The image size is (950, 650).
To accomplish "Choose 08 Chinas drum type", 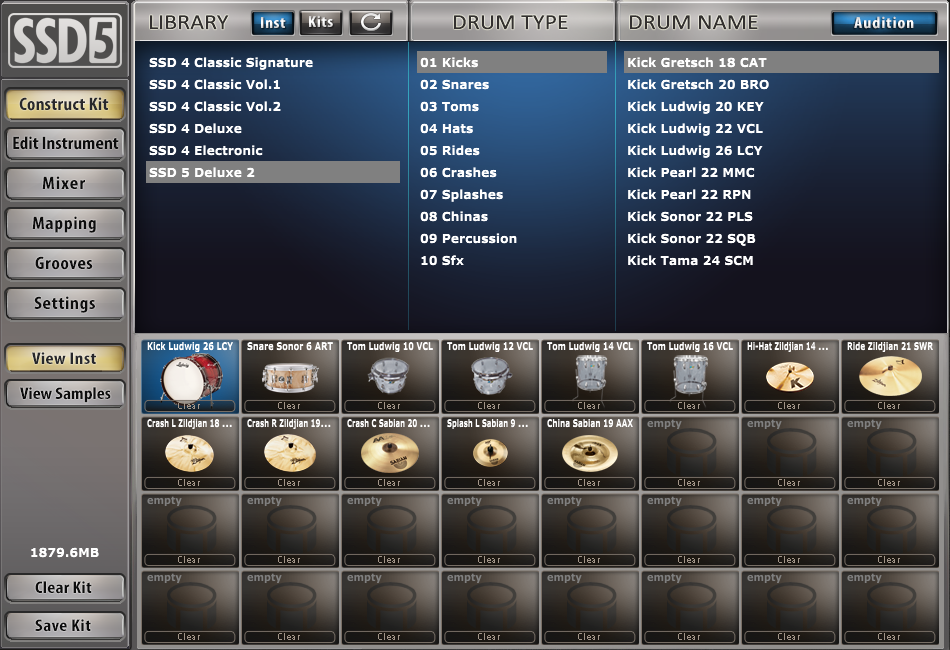I will click(x=512, y=216).
